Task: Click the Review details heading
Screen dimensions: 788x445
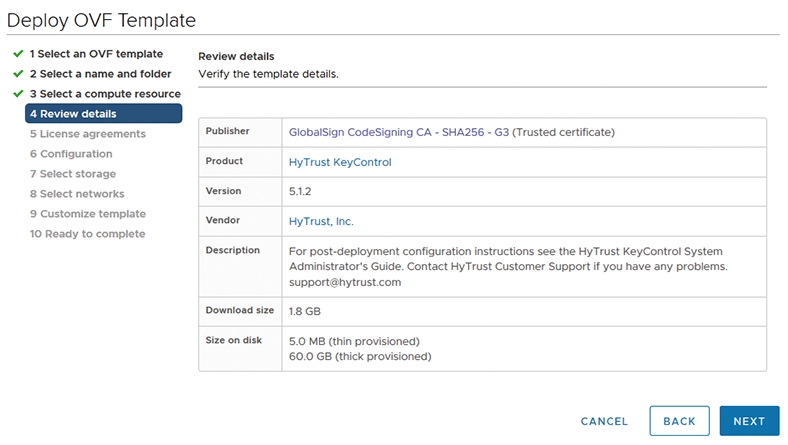Action: point(236,56)
